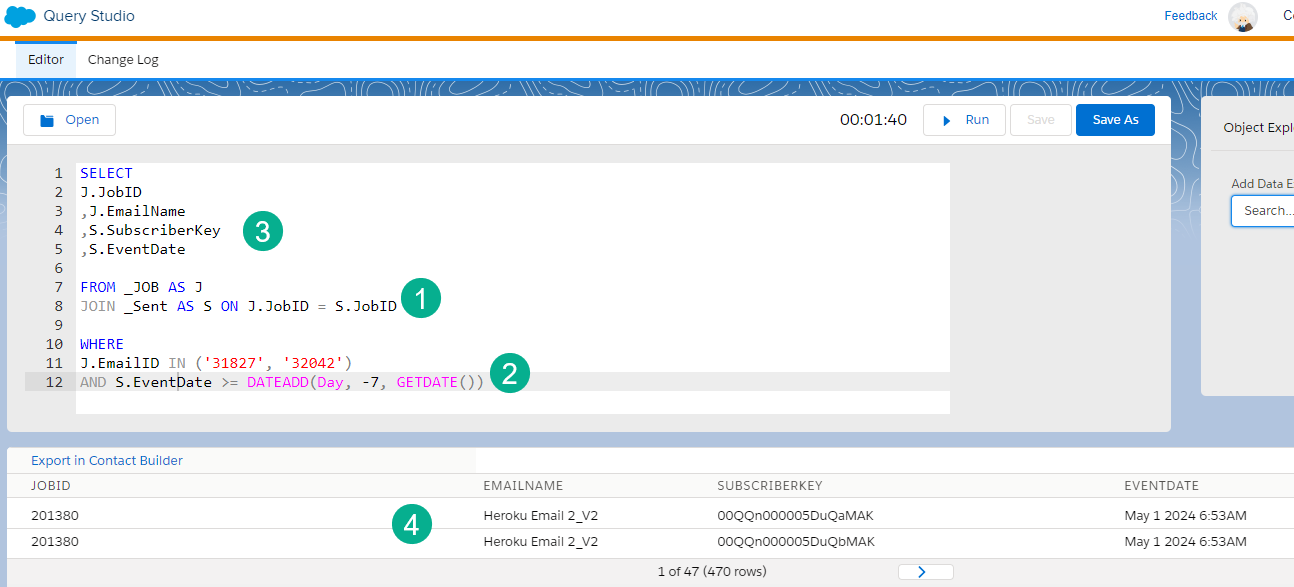Select the Editor tab
1294x587 pixels.
point(45,59)
